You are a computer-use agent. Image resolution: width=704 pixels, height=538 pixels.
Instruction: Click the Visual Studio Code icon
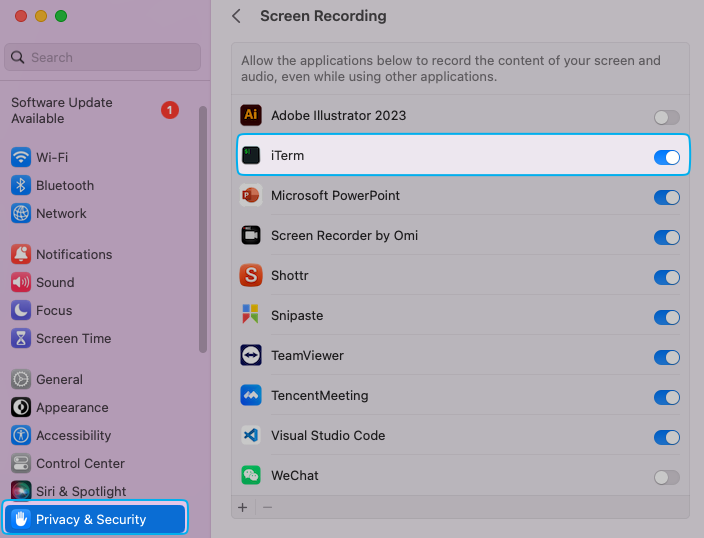click(x=251, y=436)
